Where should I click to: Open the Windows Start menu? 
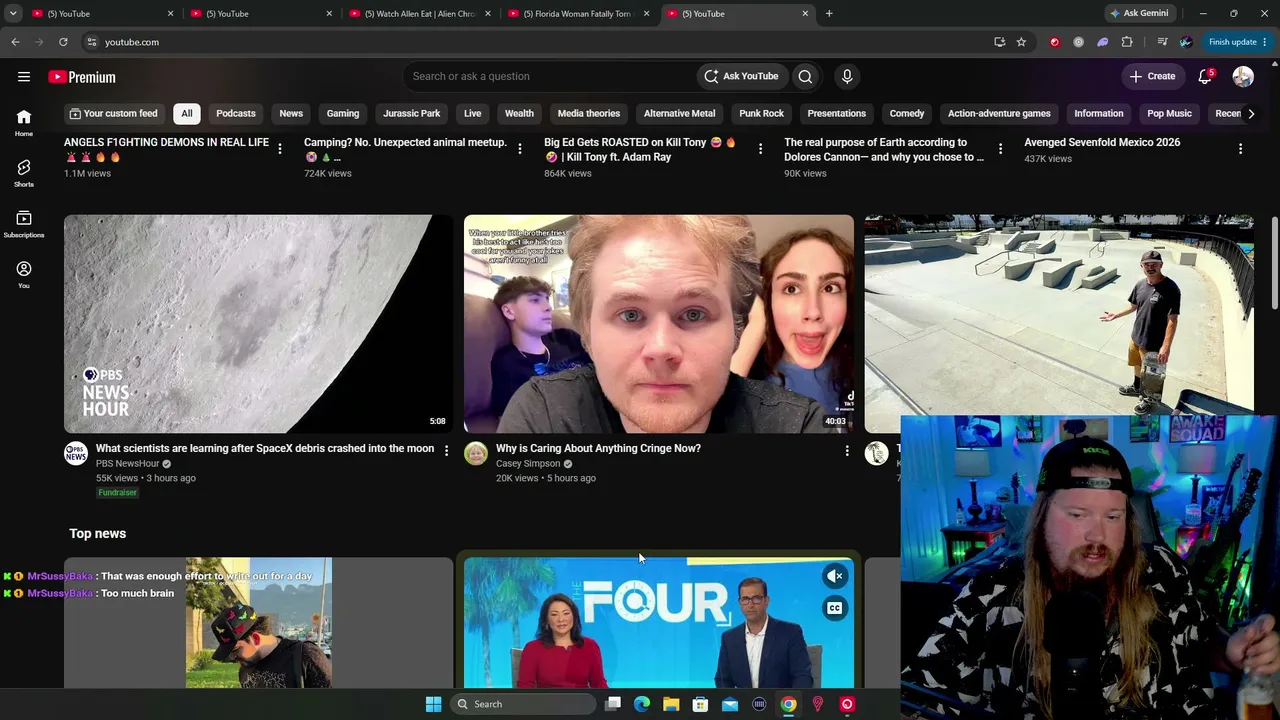click(x=433, y=704)
